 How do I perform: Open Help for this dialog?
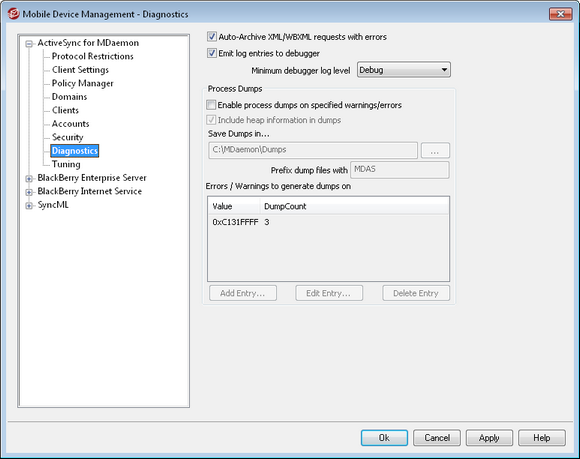542,438
